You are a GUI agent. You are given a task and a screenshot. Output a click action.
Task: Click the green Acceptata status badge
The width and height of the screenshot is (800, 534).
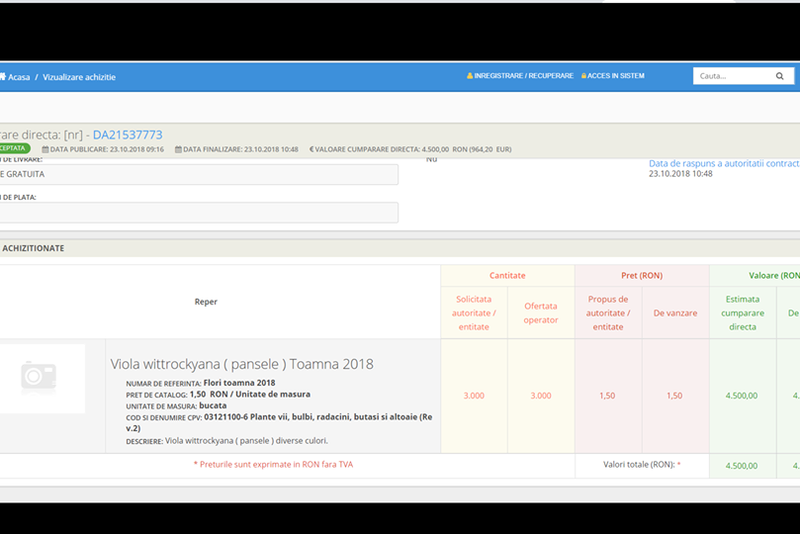(14, 148)
